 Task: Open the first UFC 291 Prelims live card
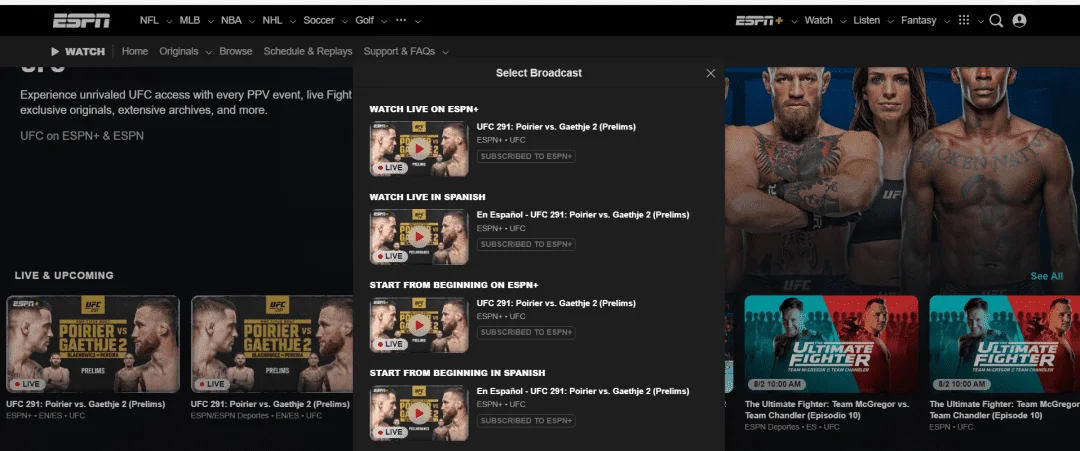click(92, 344)
